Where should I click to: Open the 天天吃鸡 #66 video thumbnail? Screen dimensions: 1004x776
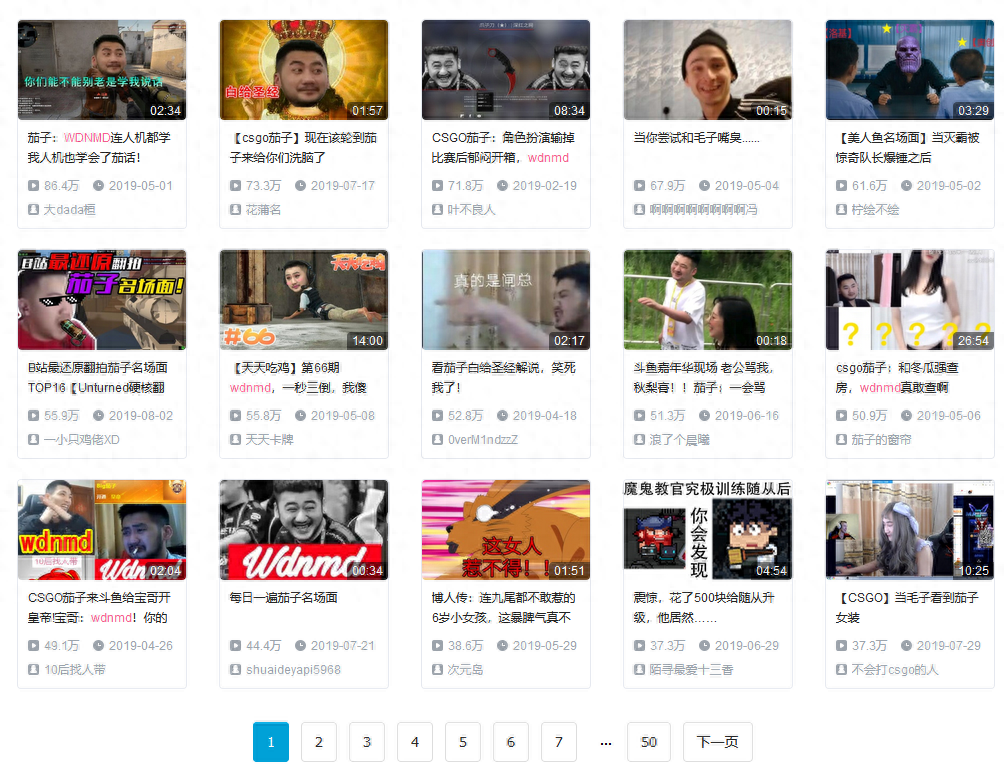pyautogui.click(x=304, y=300)
